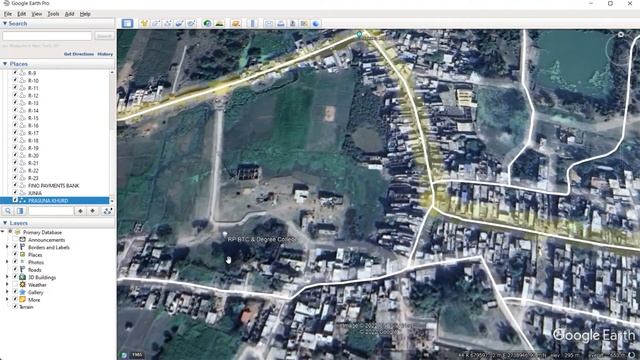
Task: Uncheck the R-15 place checkbox
Action: pos(15,118)
